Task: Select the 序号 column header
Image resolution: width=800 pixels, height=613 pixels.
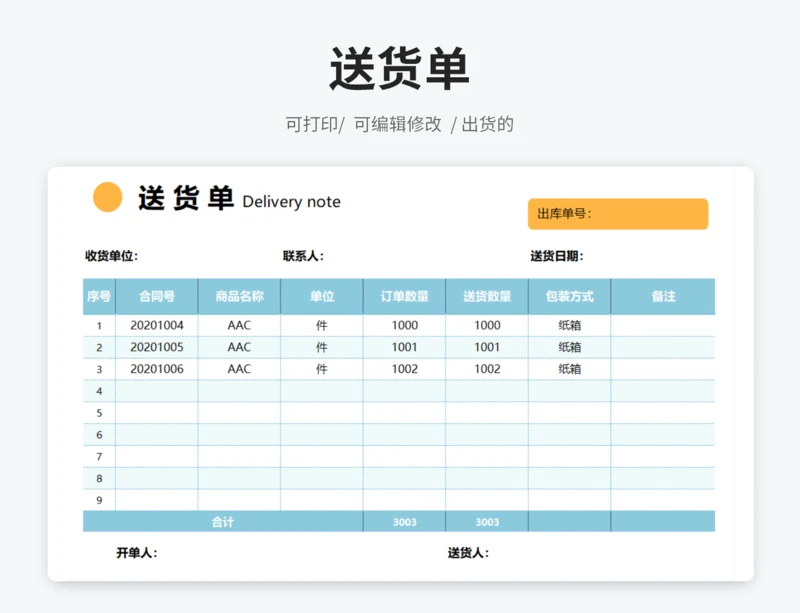Action: coord(99,296)
